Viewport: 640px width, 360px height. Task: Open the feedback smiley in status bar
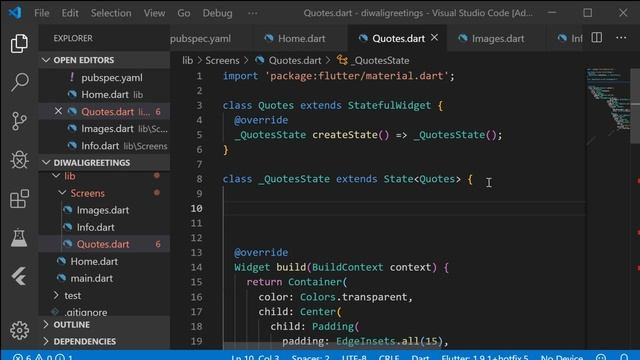(601, 357)
